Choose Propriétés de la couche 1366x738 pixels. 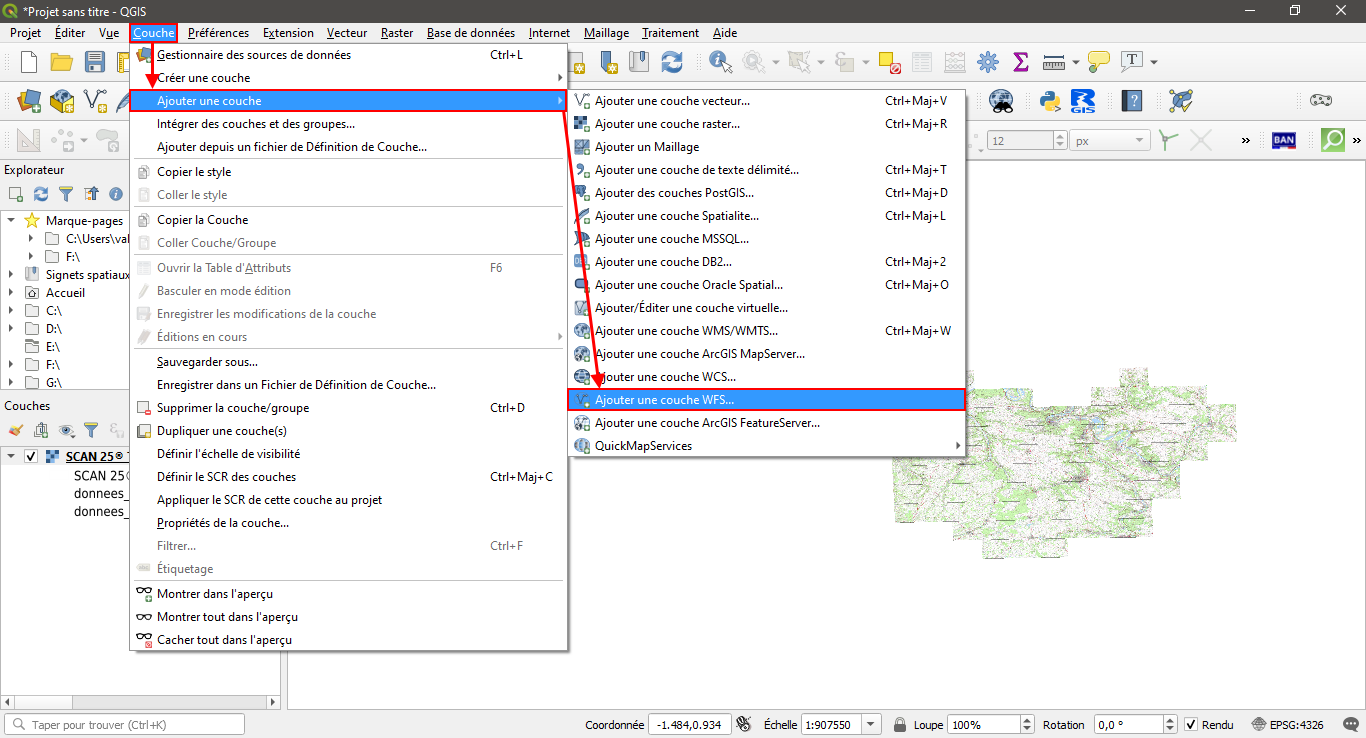[x=348, y=523]
